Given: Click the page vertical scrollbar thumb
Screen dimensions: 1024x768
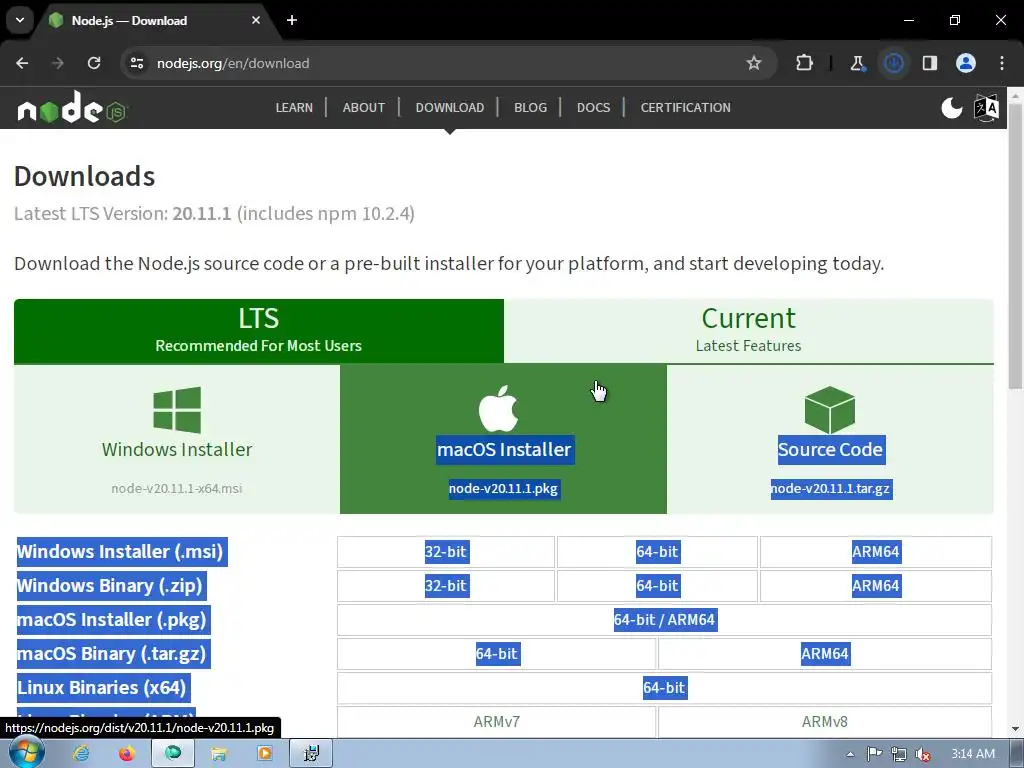Looking at the screenshot, I should click(1016, 245).
